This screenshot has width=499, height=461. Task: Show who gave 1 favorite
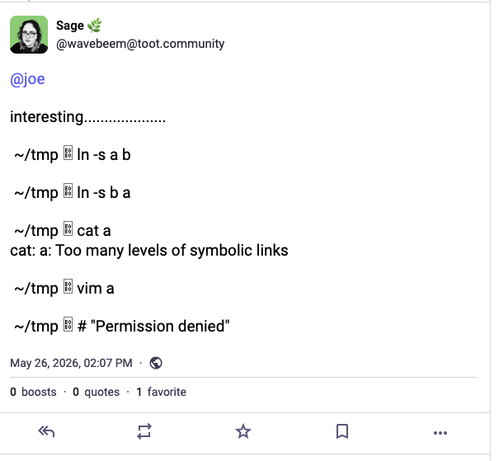pos(161,392)
